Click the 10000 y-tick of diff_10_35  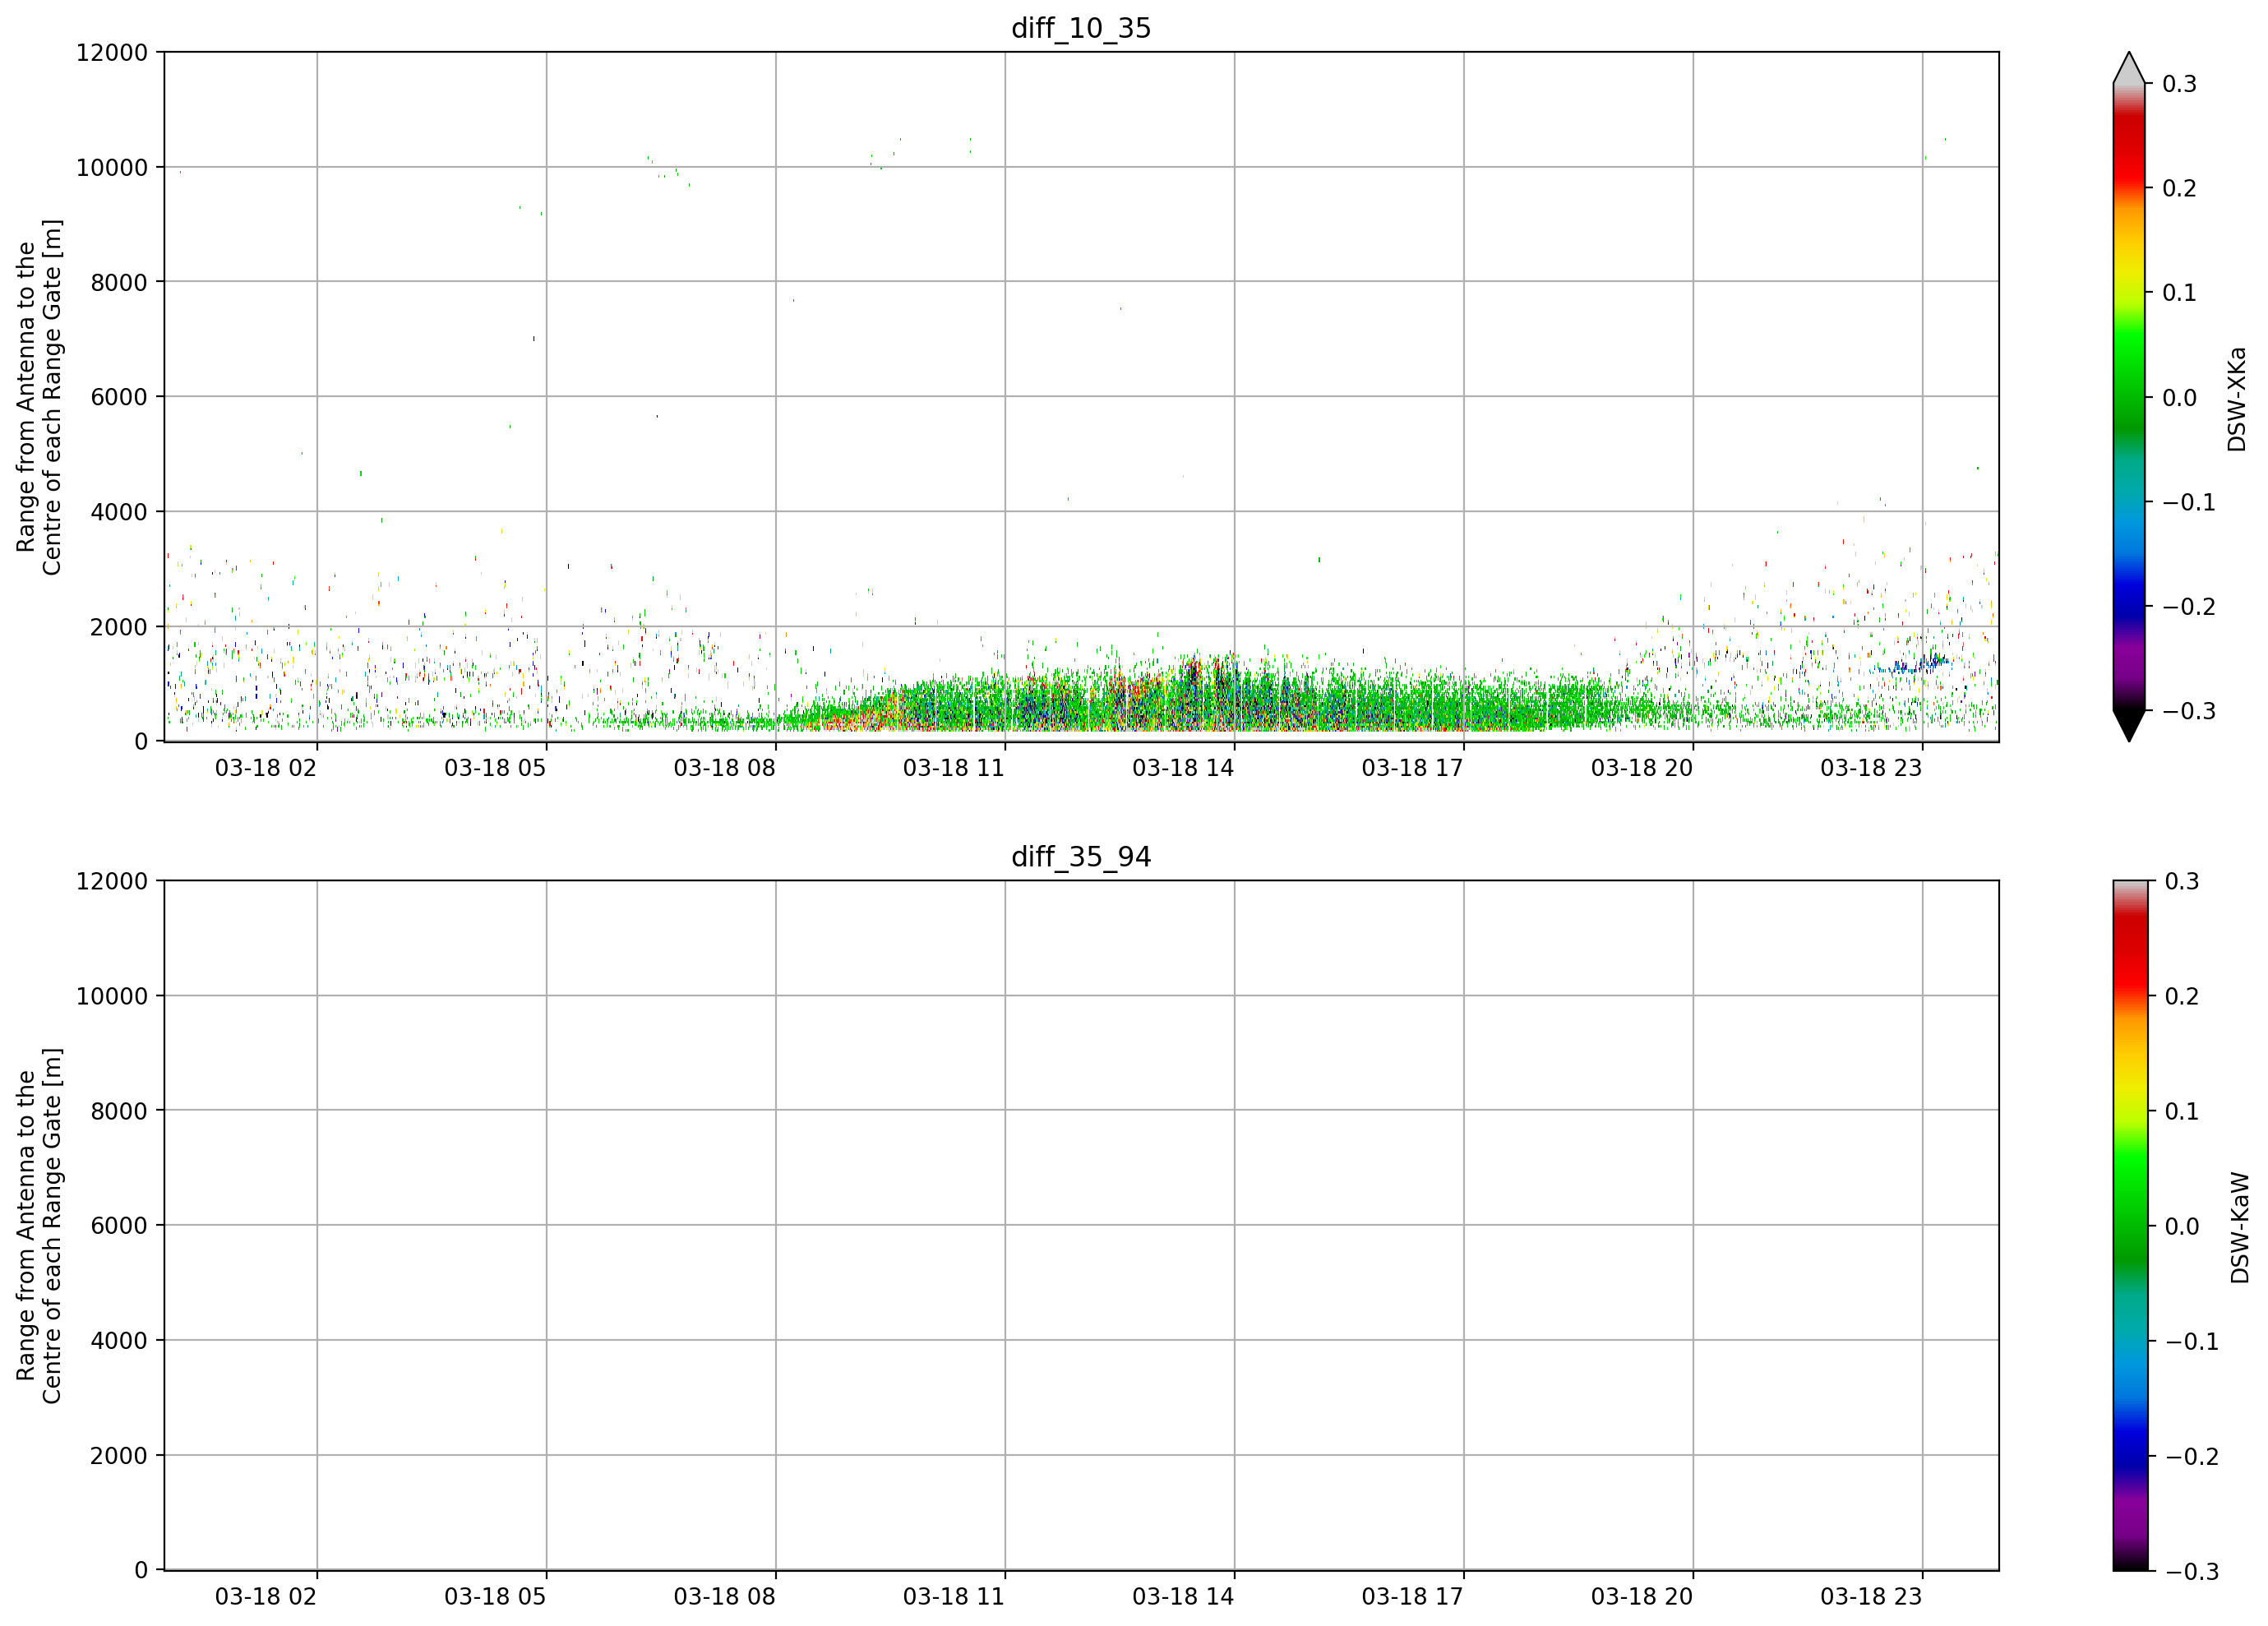click(x=112, y=168)
